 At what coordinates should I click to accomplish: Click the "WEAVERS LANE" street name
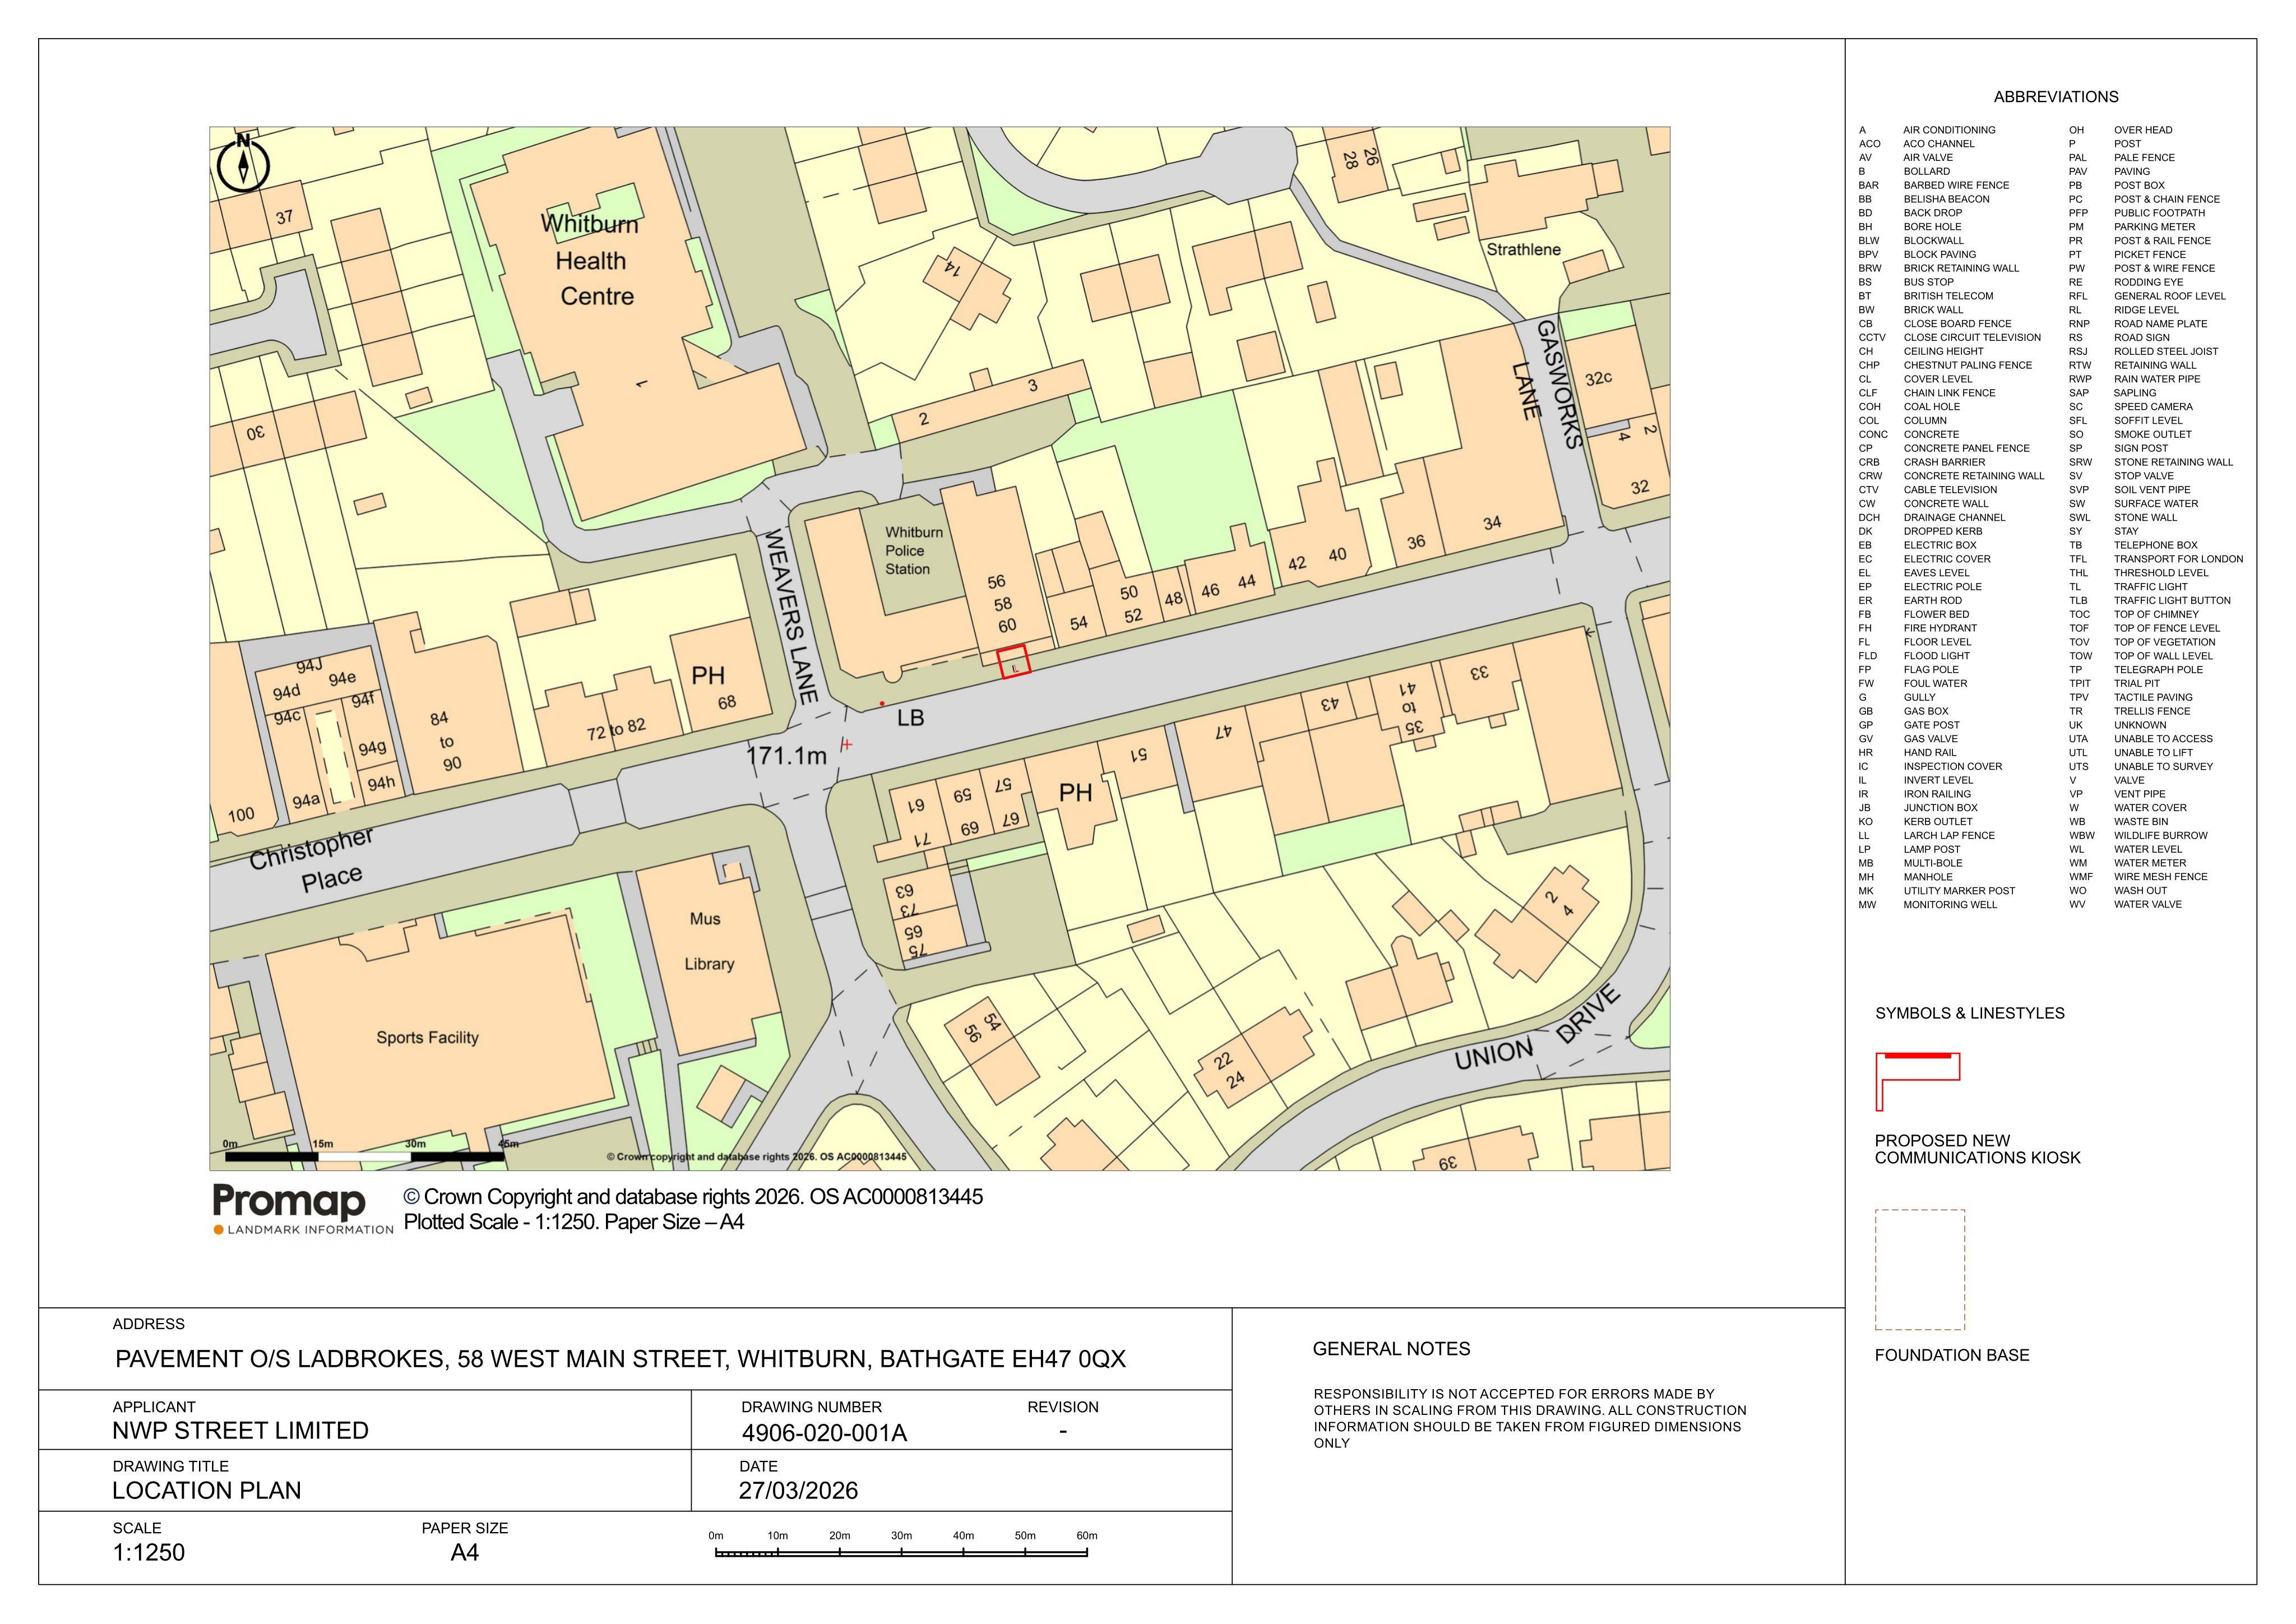791,616
